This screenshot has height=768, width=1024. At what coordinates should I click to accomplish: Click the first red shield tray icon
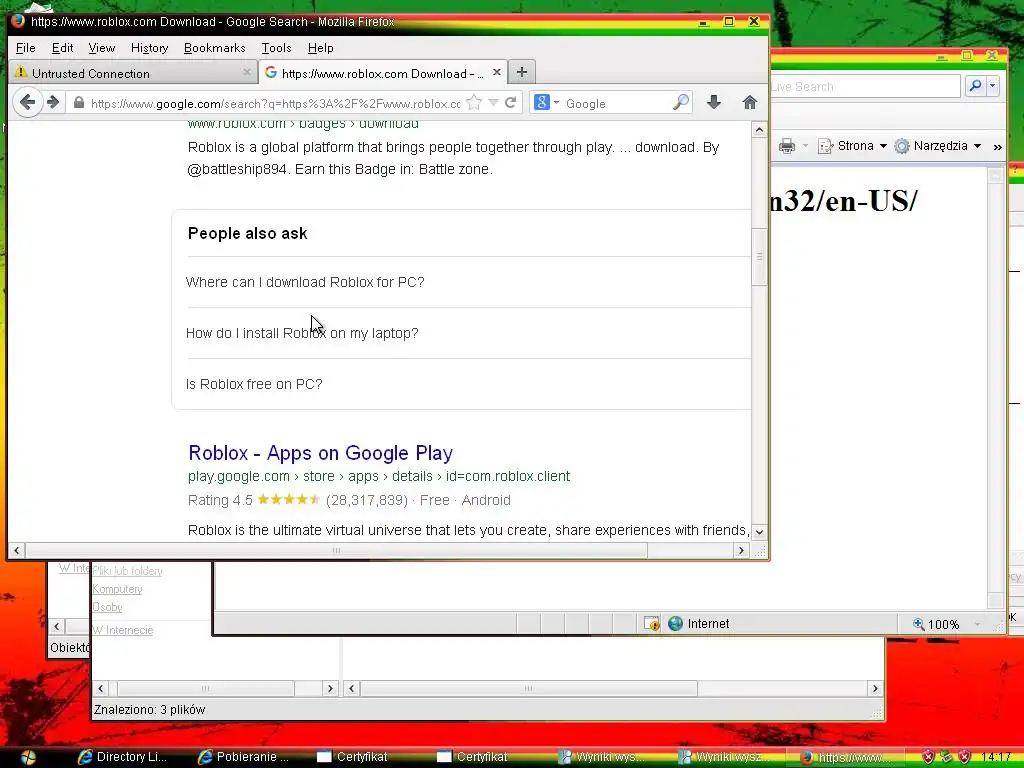(928, 757)
